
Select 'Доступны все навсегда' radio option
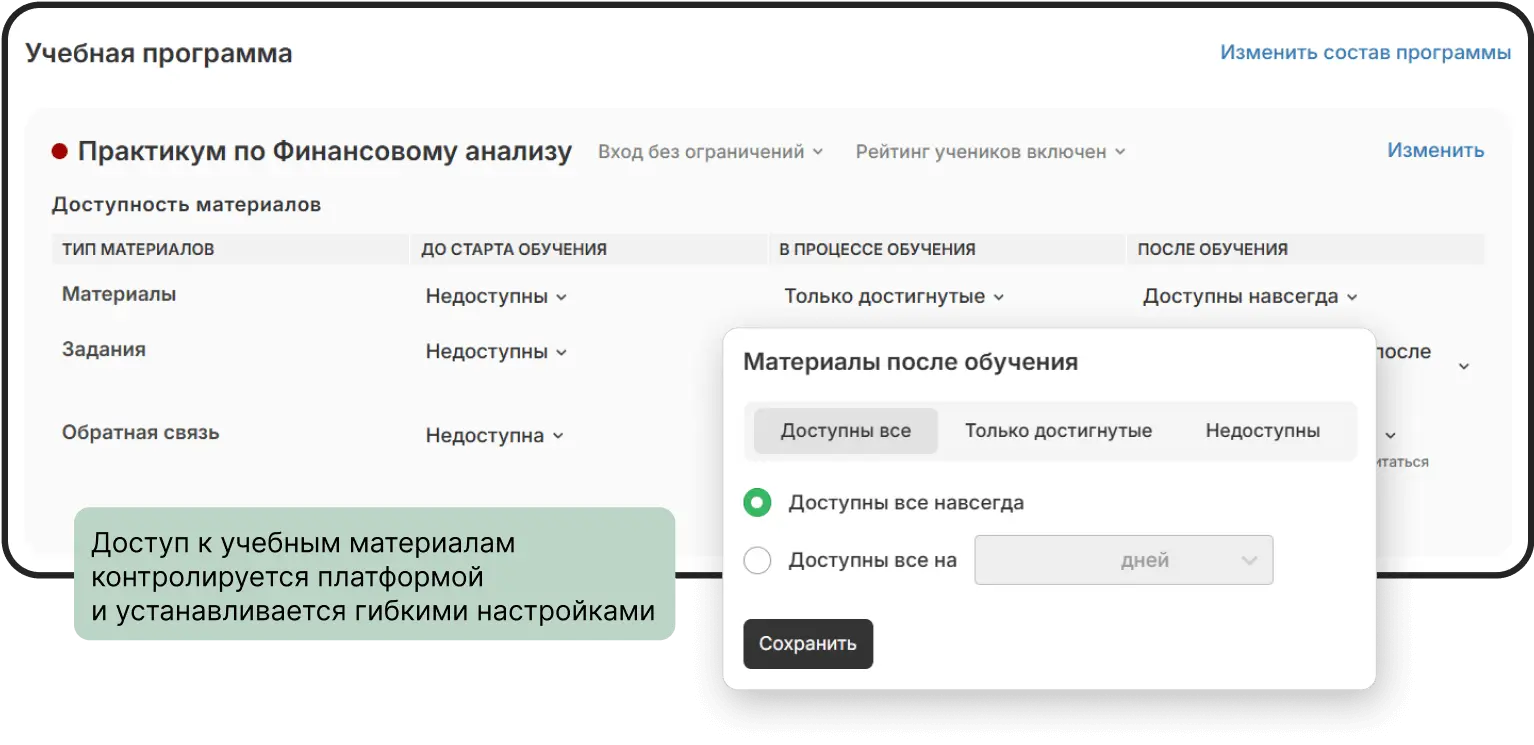[x=758, y=503]
